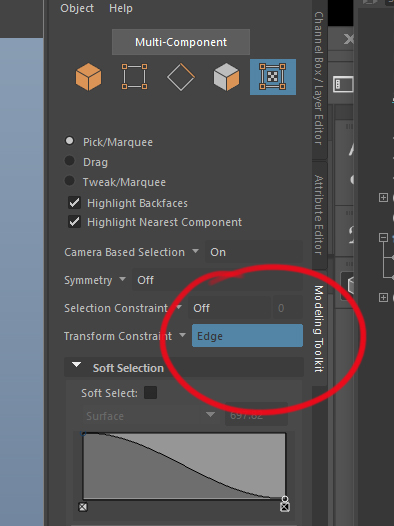Click Transform Constraint Edge value field
The height and width of the screenshot is (526, 394).
tap(247, 335)
